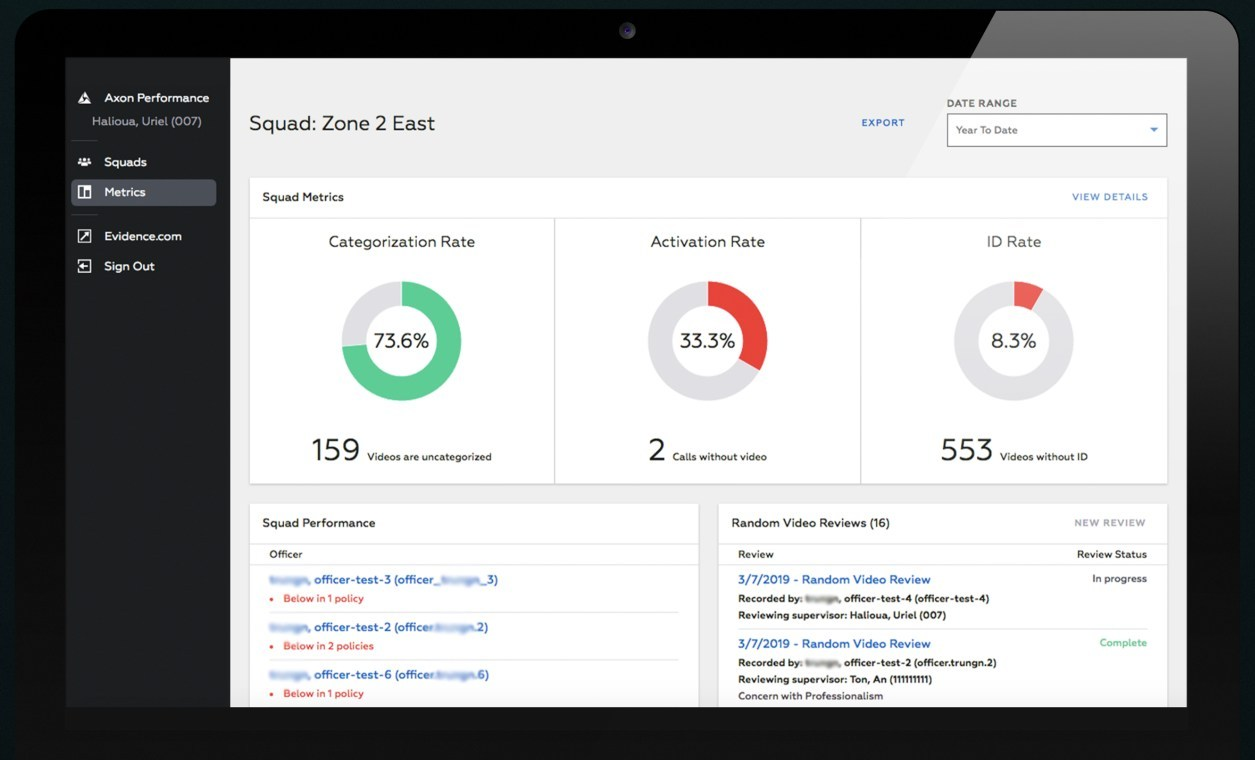Open the Squads section

pos(124,161)
